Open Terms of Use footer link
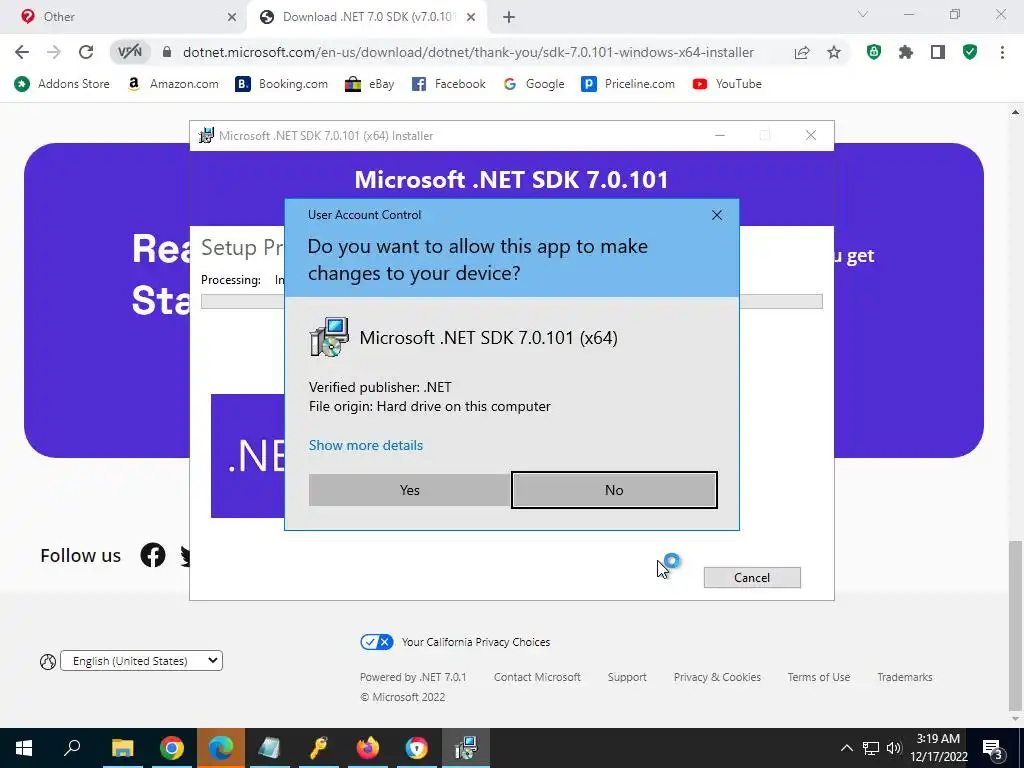1024x768 pixels. 819,677
